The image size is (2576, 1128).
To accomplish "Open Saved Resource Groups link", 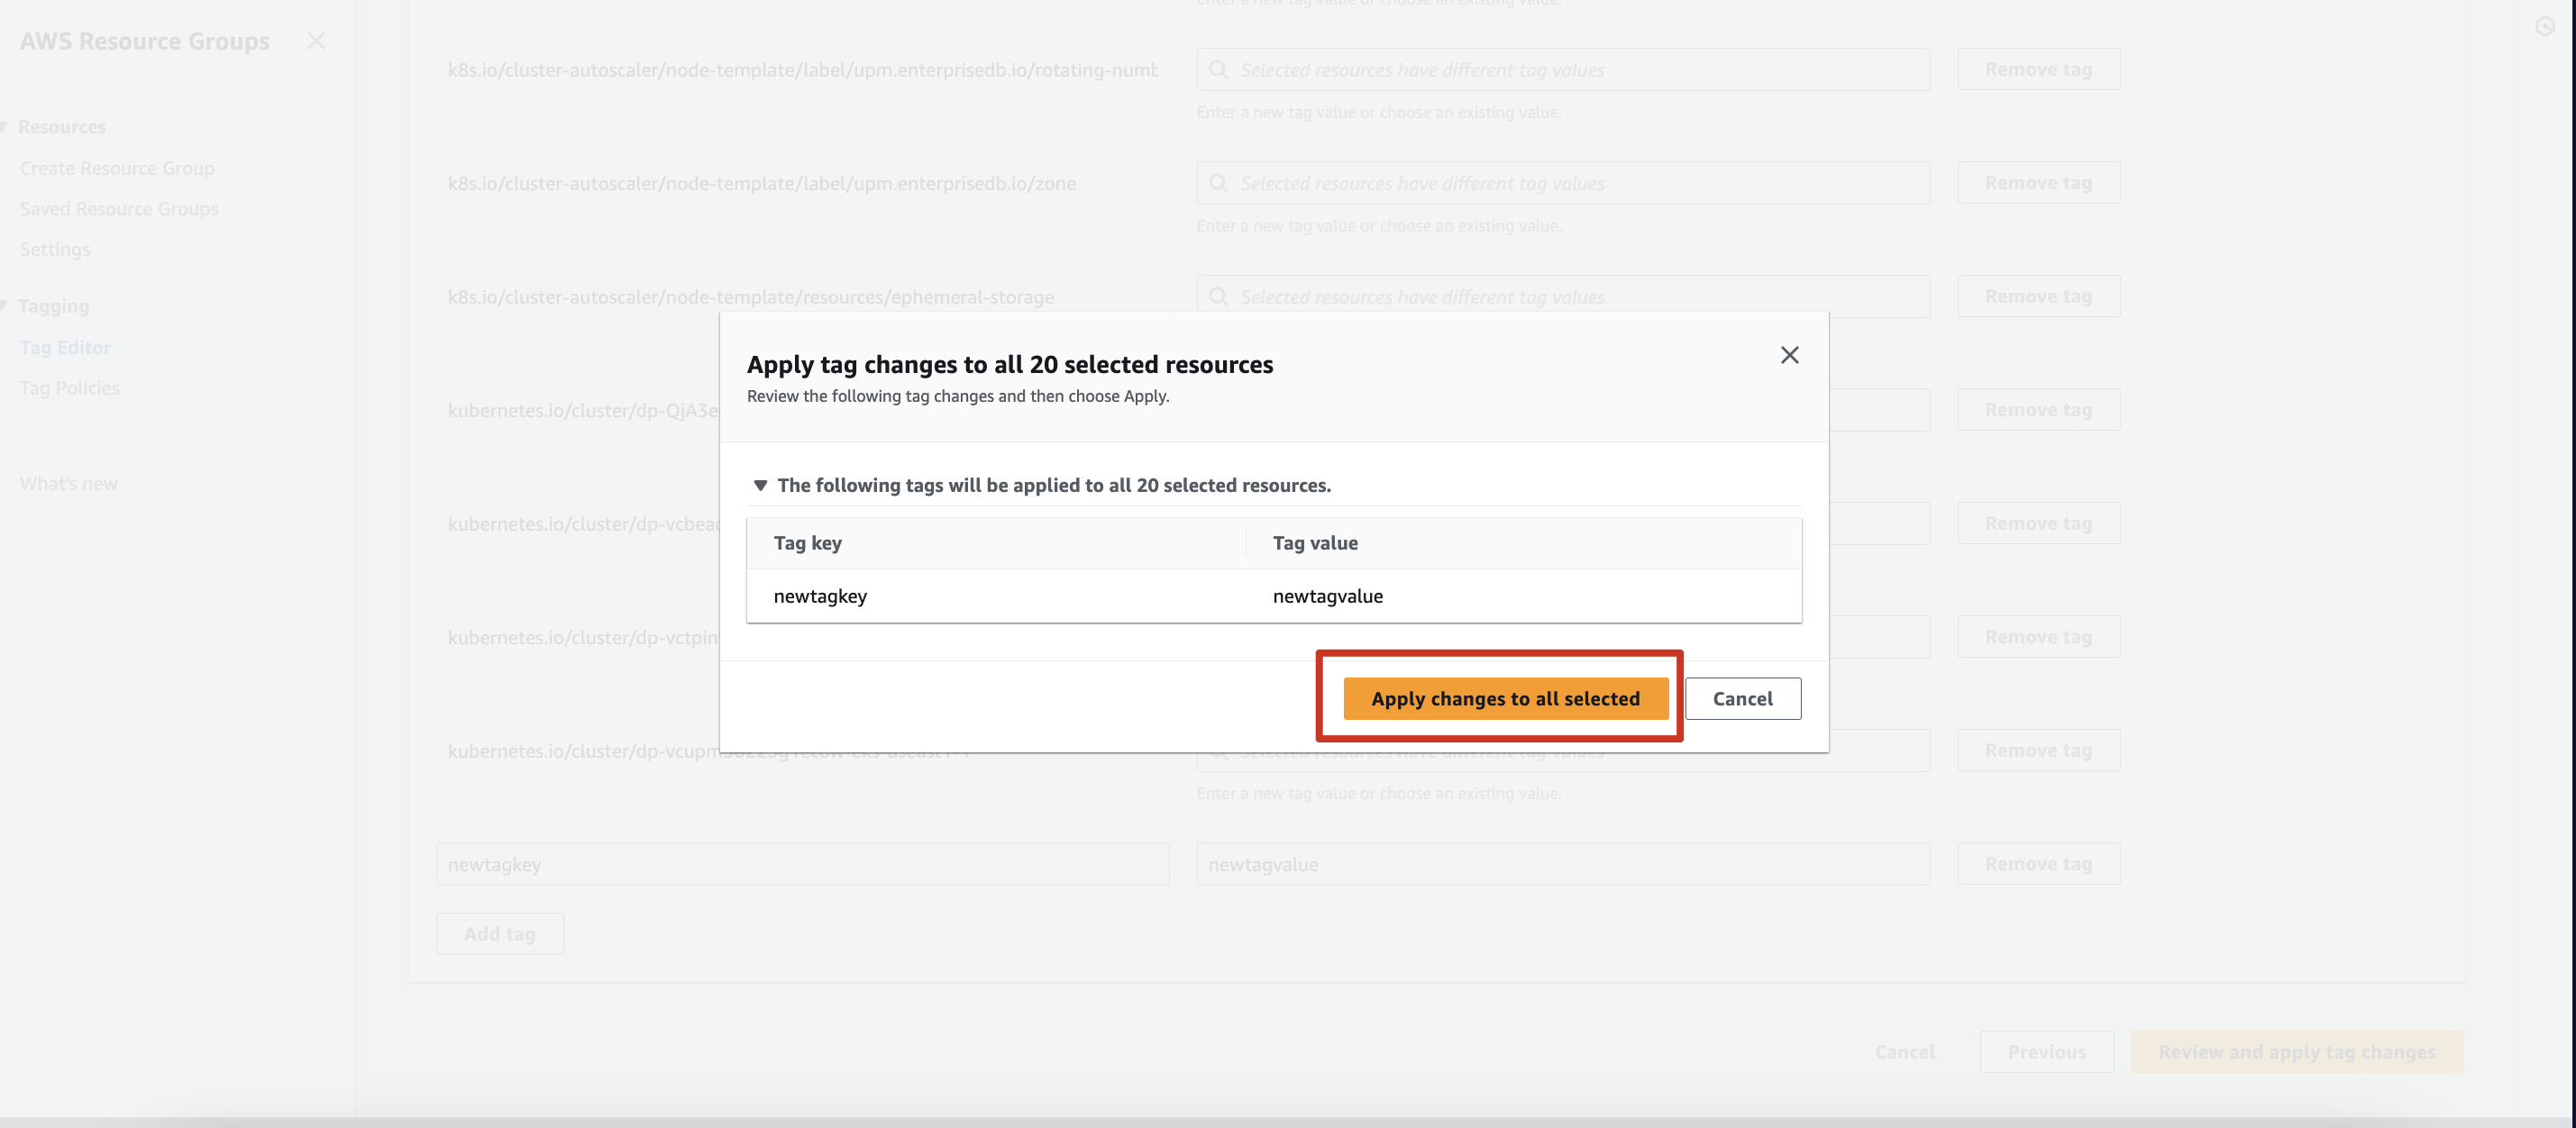I will [119, 208].
